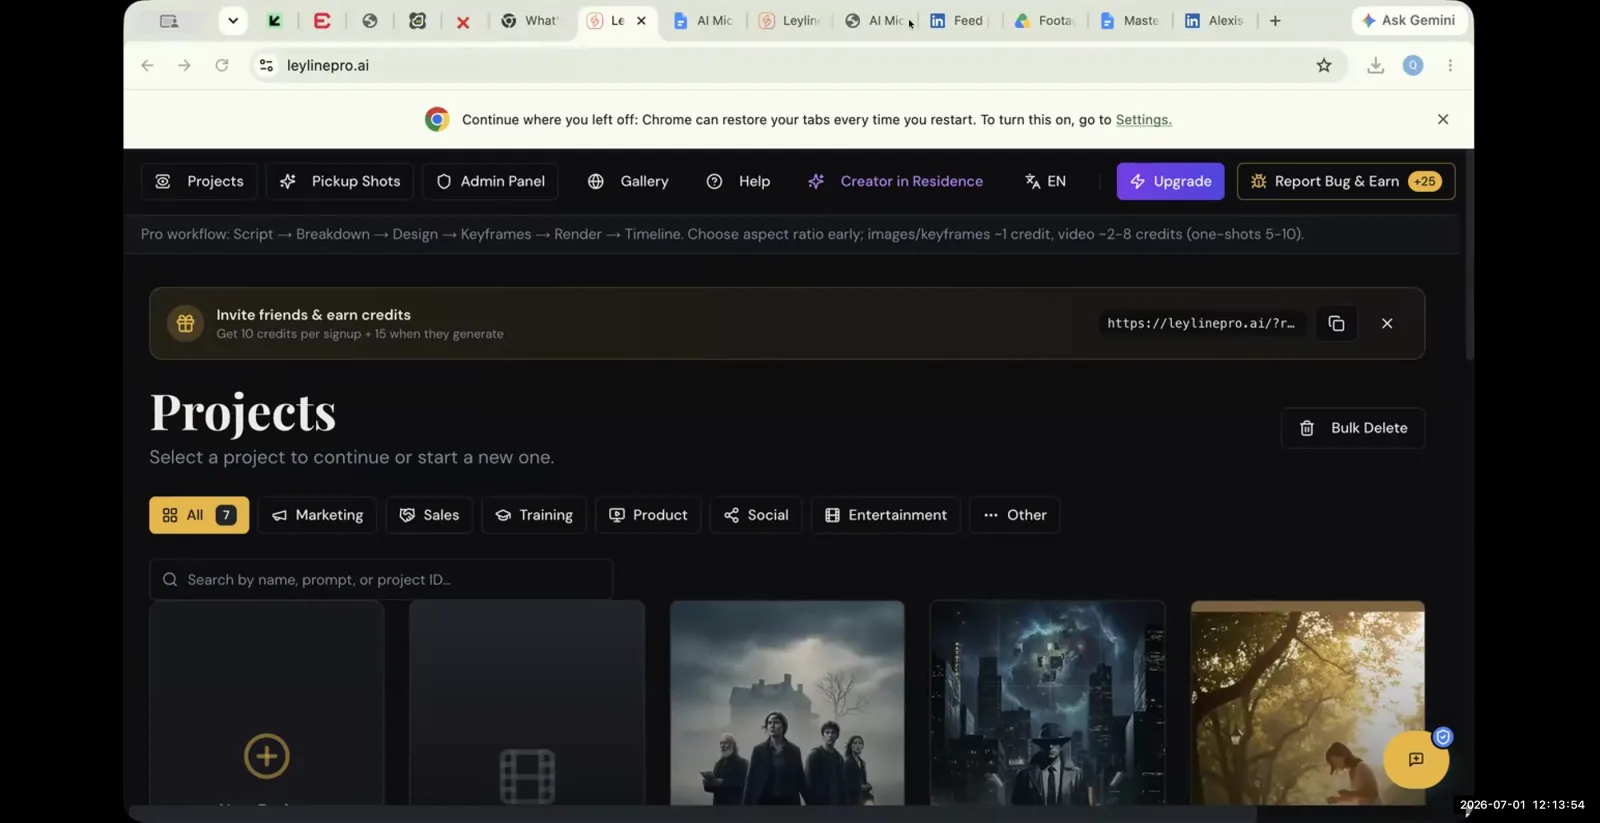1600x823 pixels.
Task: Open the dark city detective project thumbnail
Action: (1047, 703)
